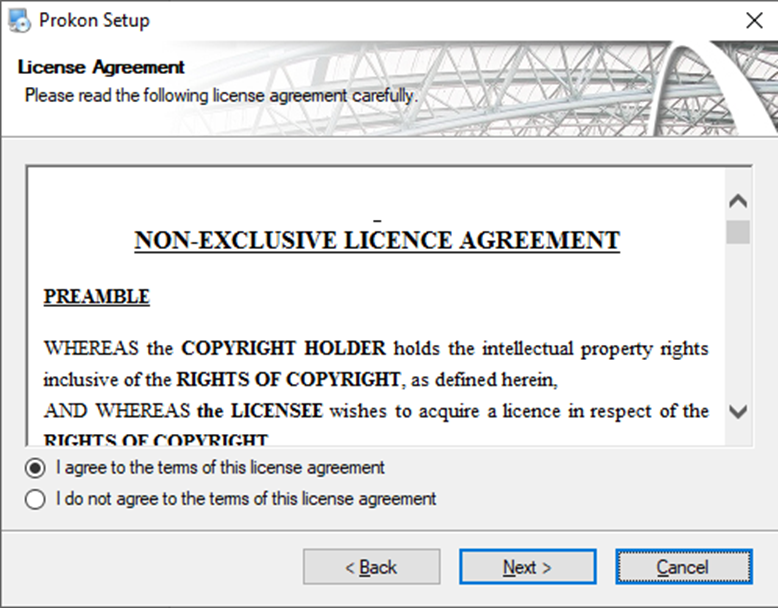Image resolution: width=778 pixels, height=608 pixels.
Task: Cancel the Prokon installation
Action: click(683, 567)
